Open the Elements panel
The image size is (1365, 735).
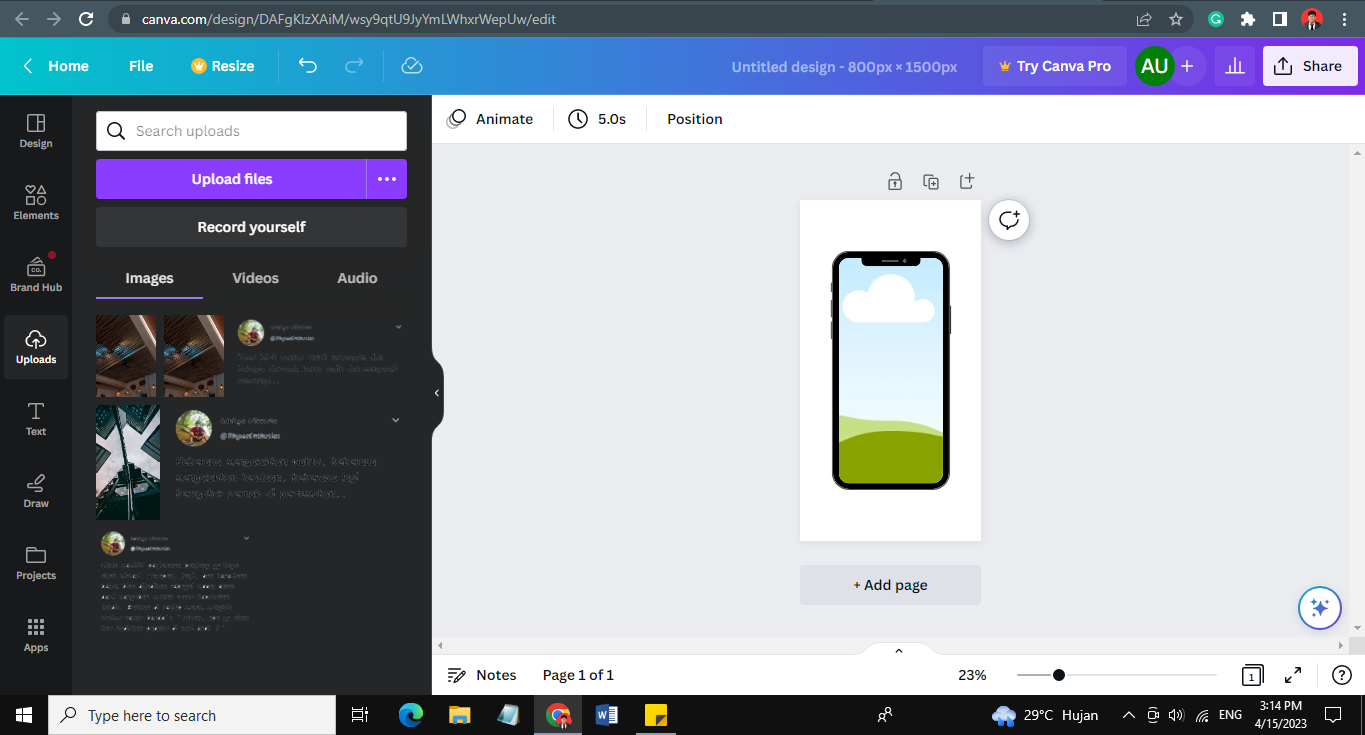click(35, 200)
